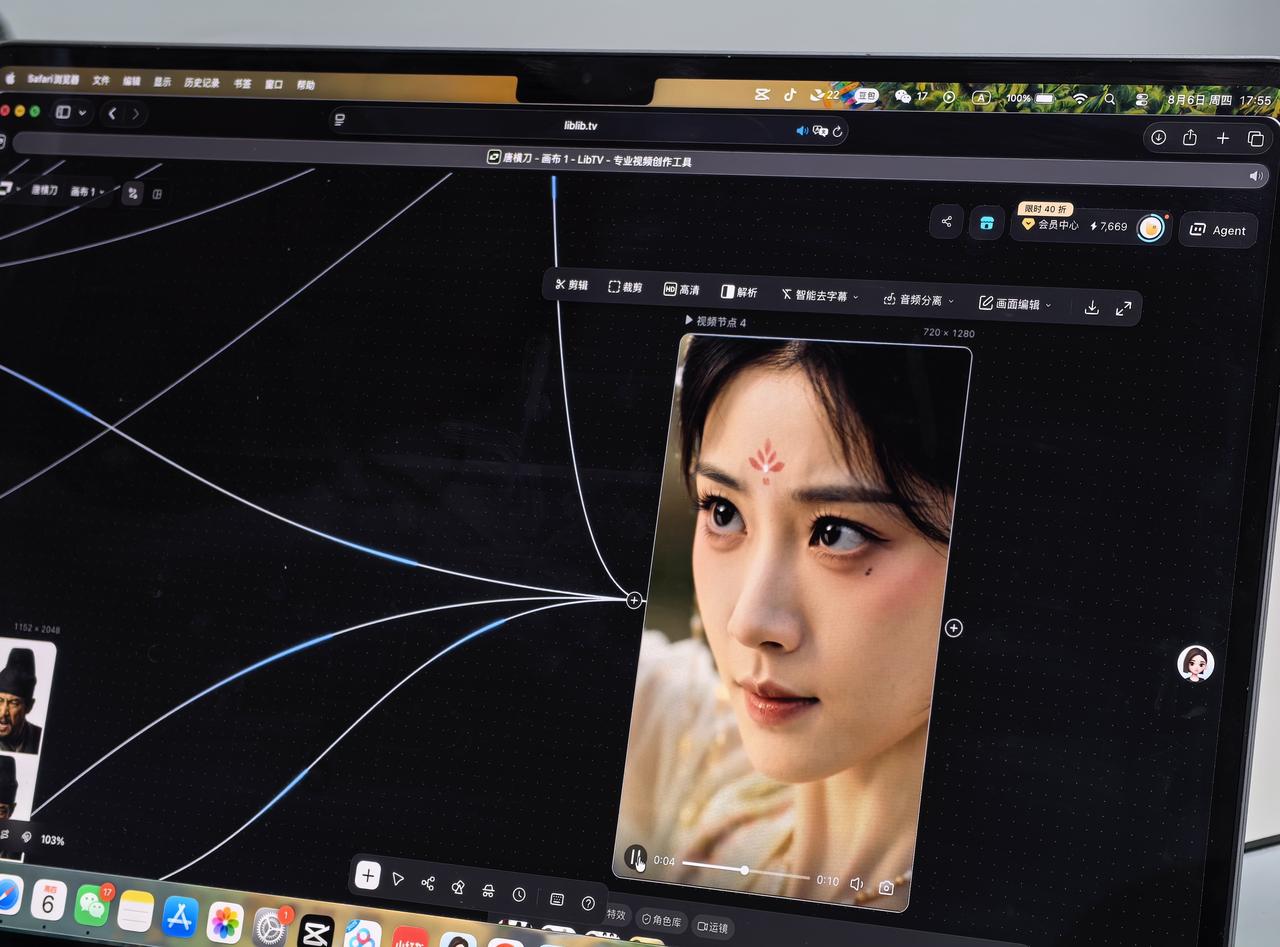Open the 历史记录 menu
Viewport: 1280px width, 947px height.
point(201,83)
